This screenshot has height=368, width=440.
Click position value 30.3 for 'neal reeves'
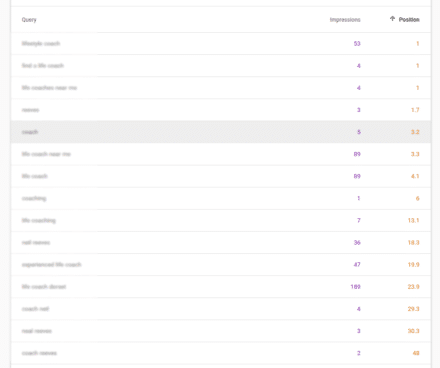coord(413,331)
